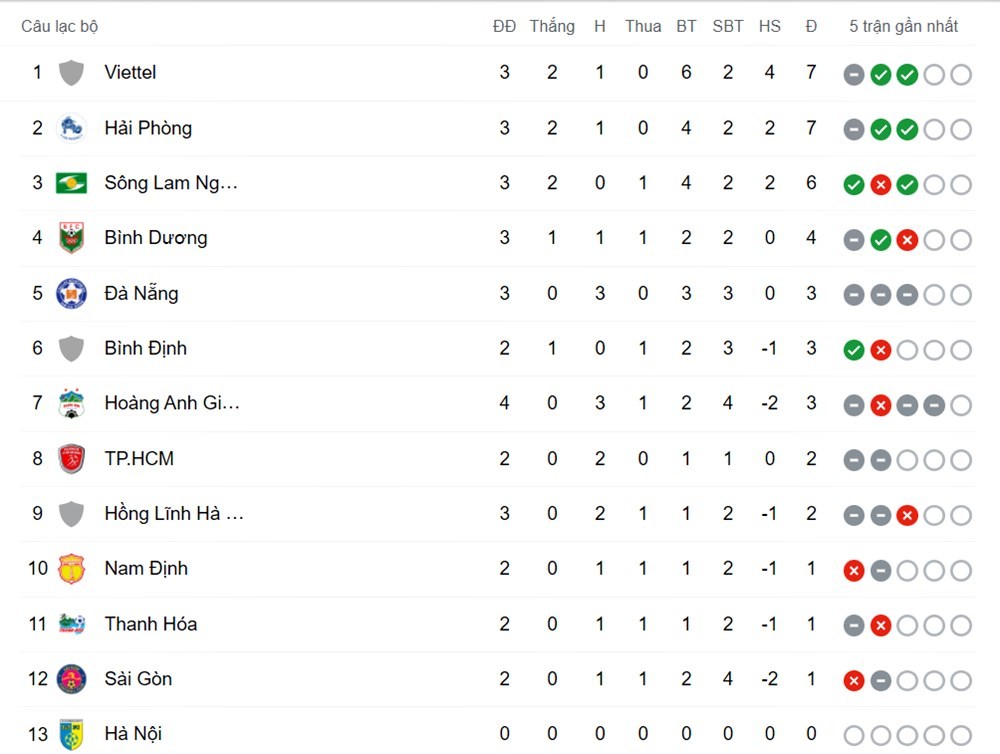Sort the table by the Đ points column

click(x=810, y=26)
